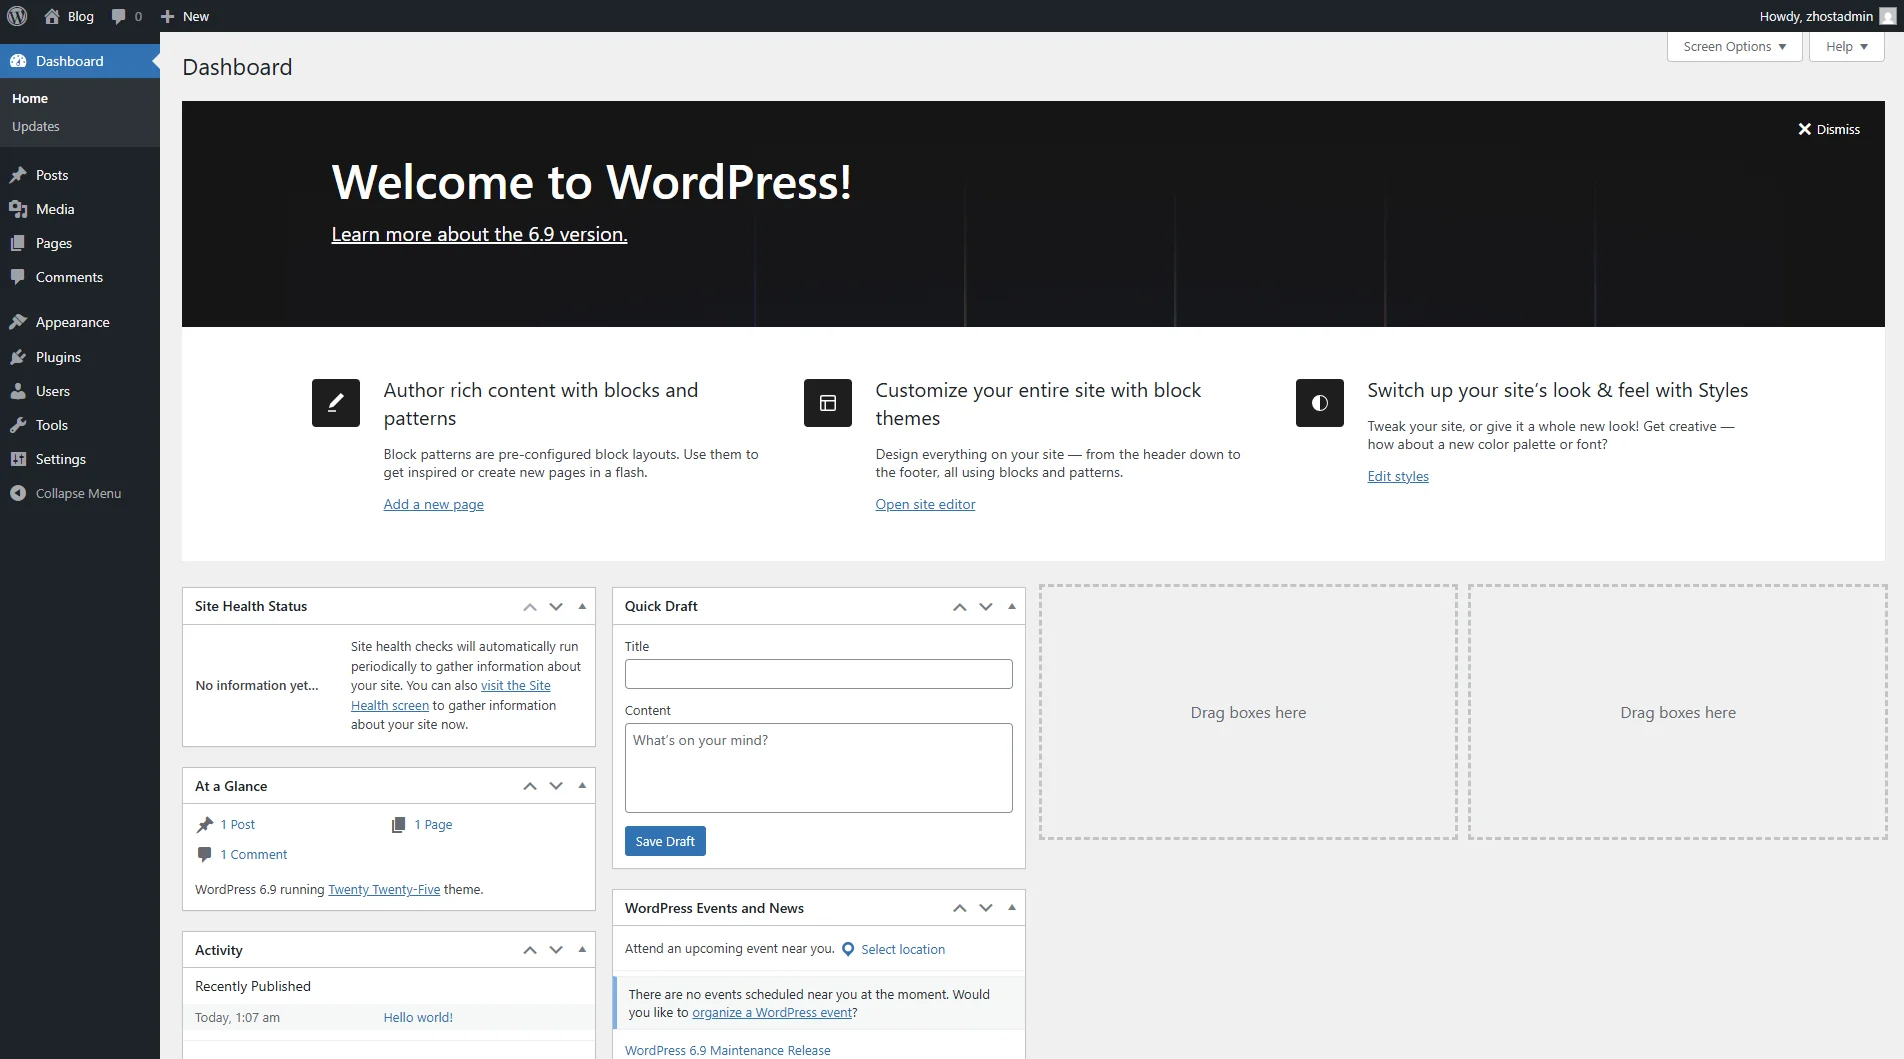Click Edit styles link
1904x1059 pixels.
coord(1398,476)
